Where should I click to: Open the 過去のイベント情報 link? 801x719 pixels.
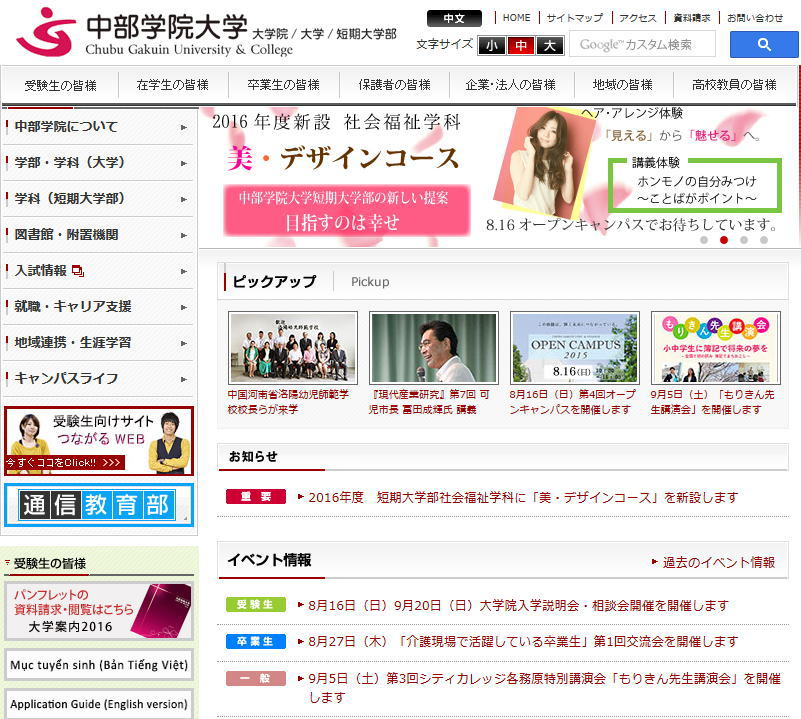click(718, 562)
